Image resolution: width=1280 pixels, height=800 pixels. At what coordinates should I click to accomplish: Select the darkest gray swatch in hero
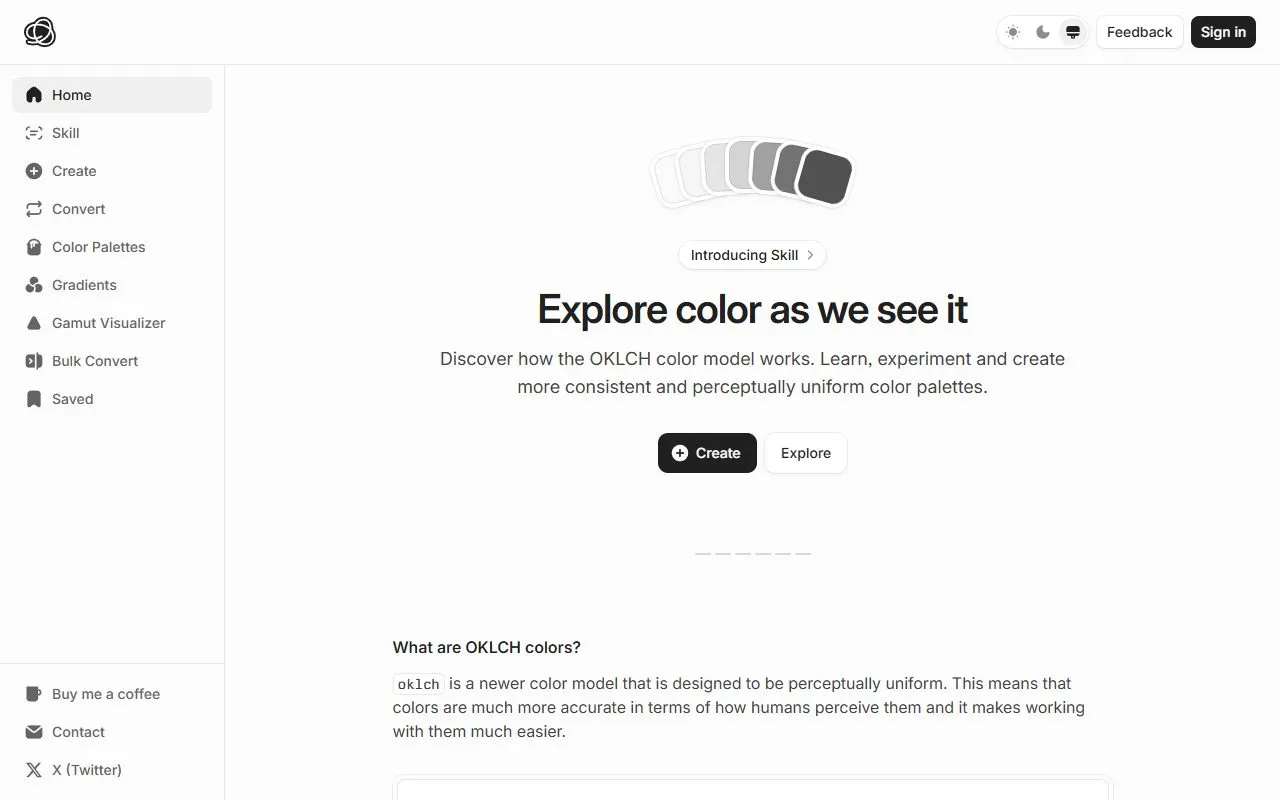click(x=826, y=177)
